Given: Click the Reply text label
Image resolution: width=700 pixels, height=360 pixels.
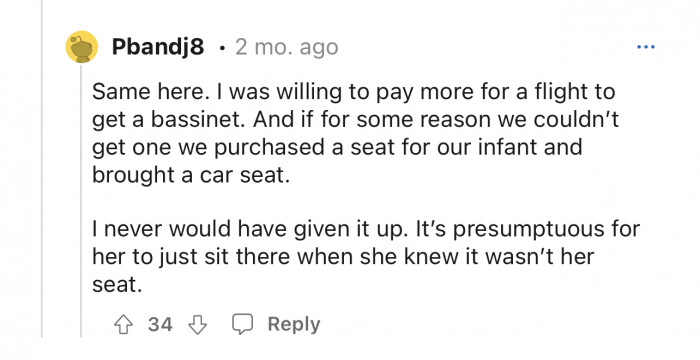Looking at the screenshot, I should tap(294, 325).
